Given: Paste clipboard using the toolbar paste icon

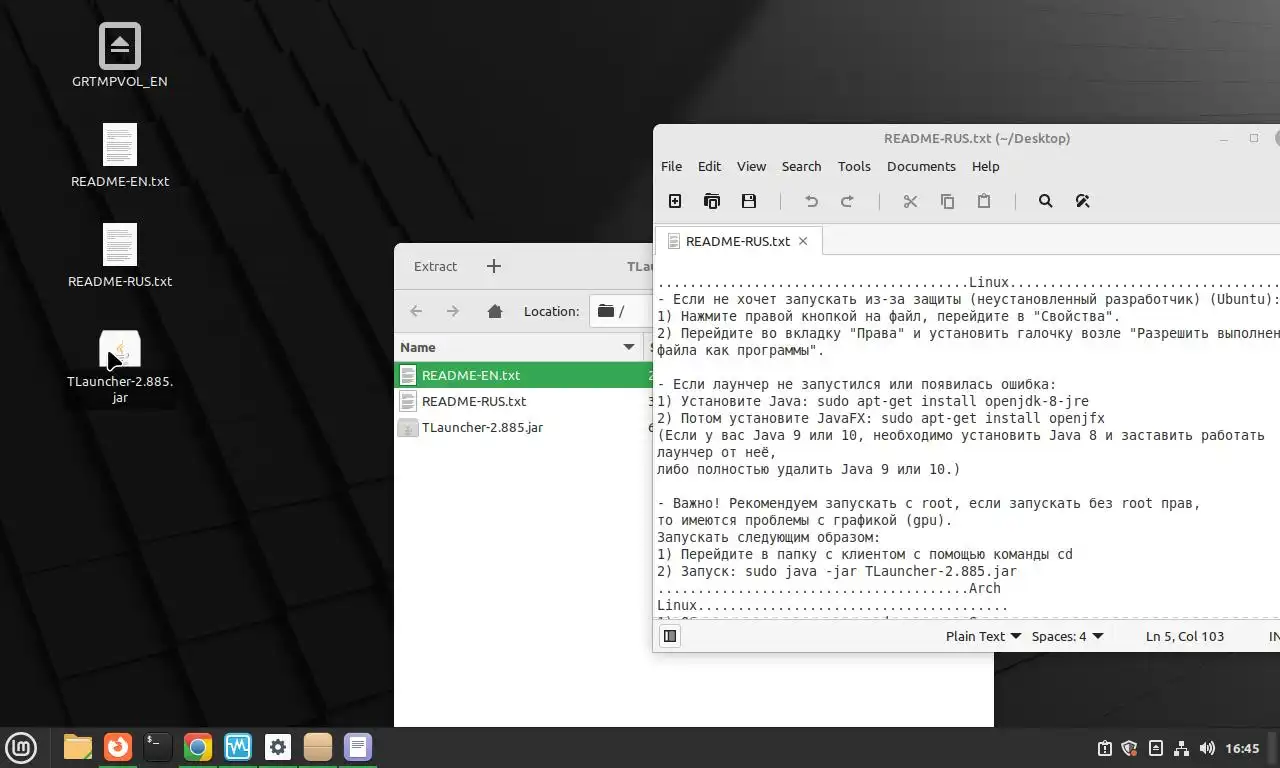Looking at the screenshot, I should coord(984,201).
